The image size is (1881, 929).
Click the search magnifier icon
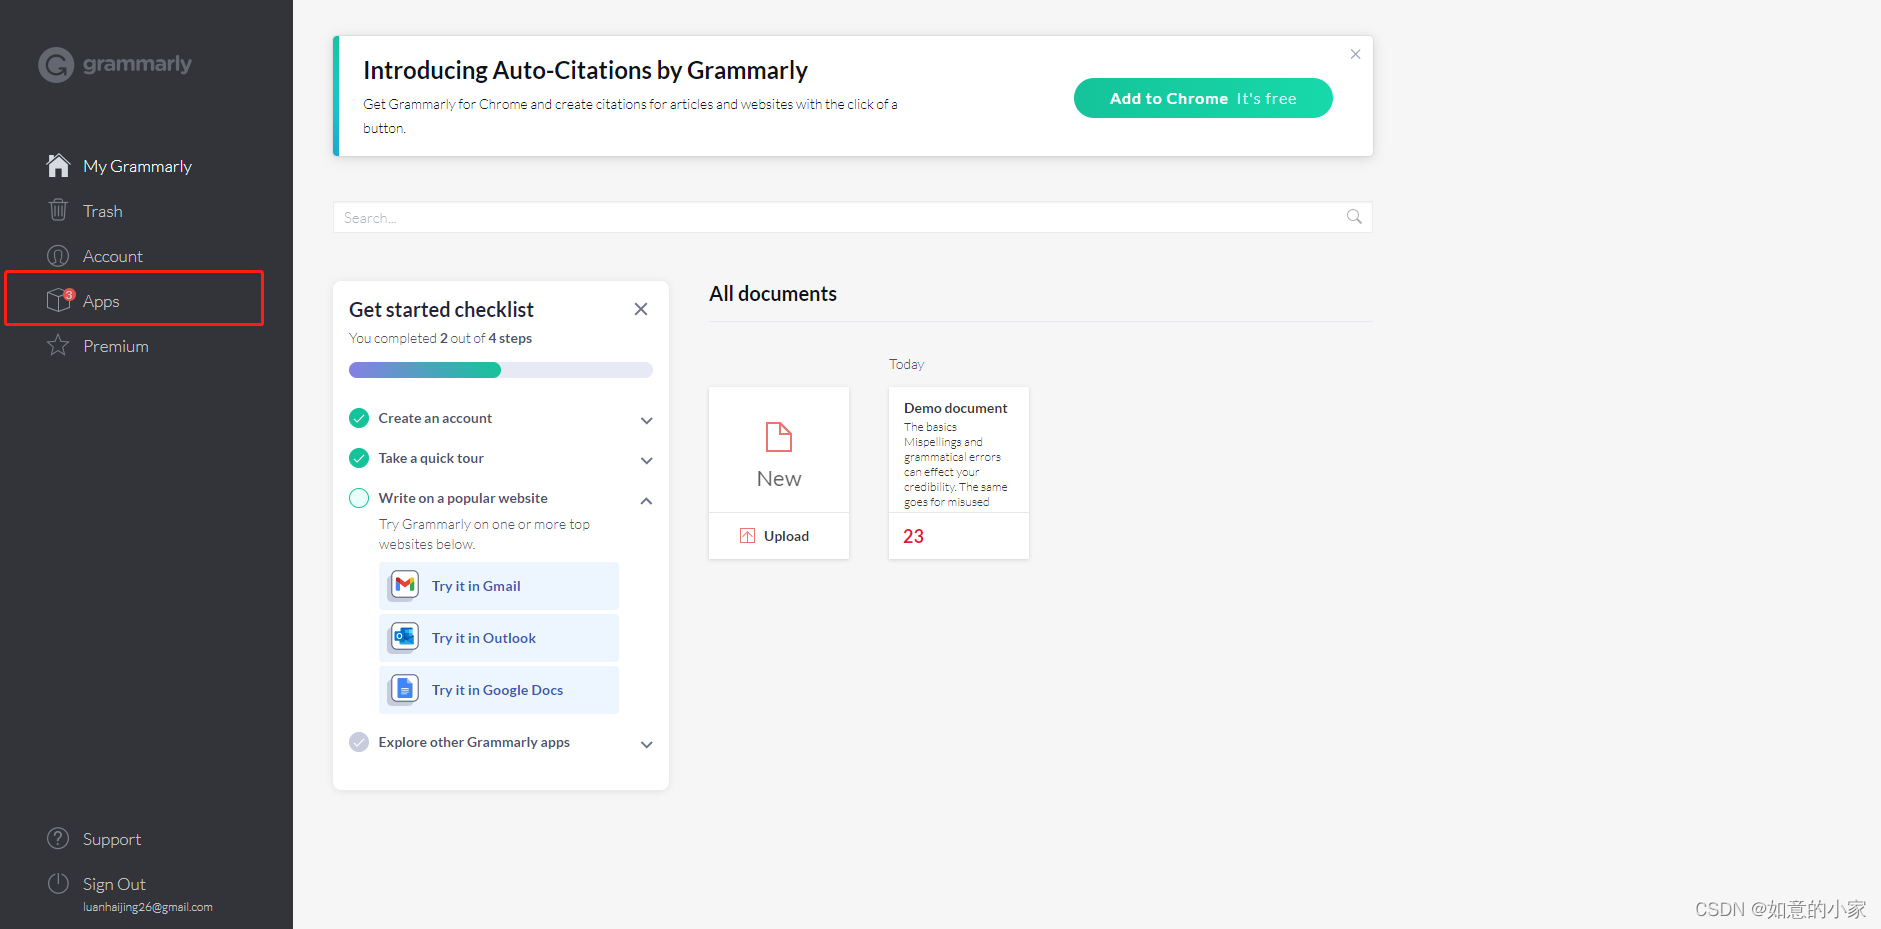click(x=1354, y=217)
